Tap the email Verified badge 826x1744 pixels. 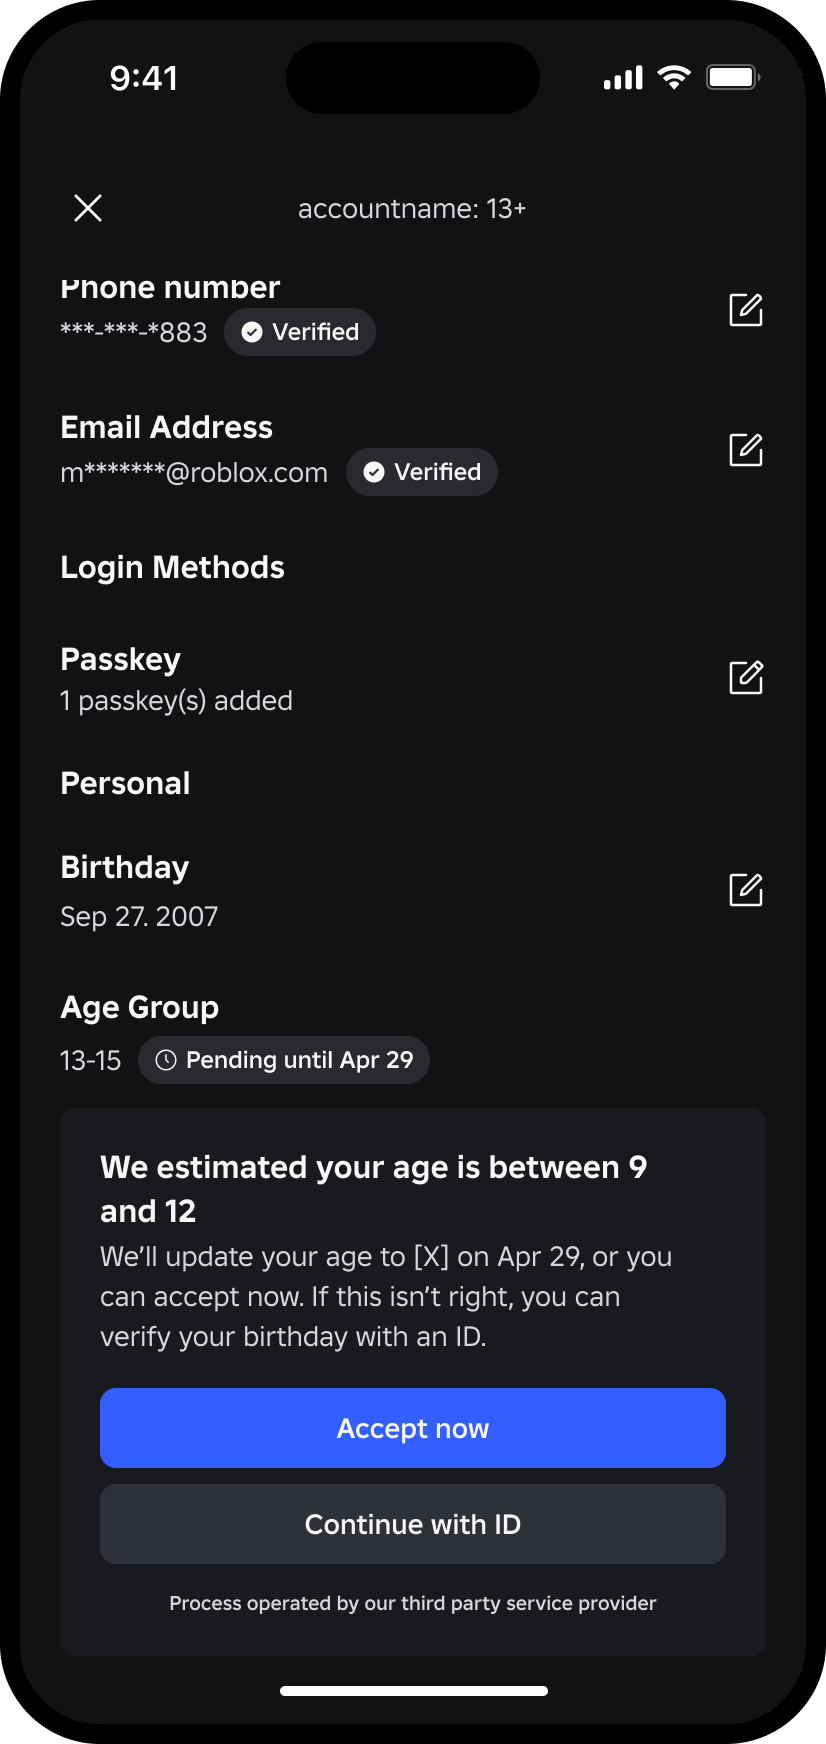click(422, 472)
